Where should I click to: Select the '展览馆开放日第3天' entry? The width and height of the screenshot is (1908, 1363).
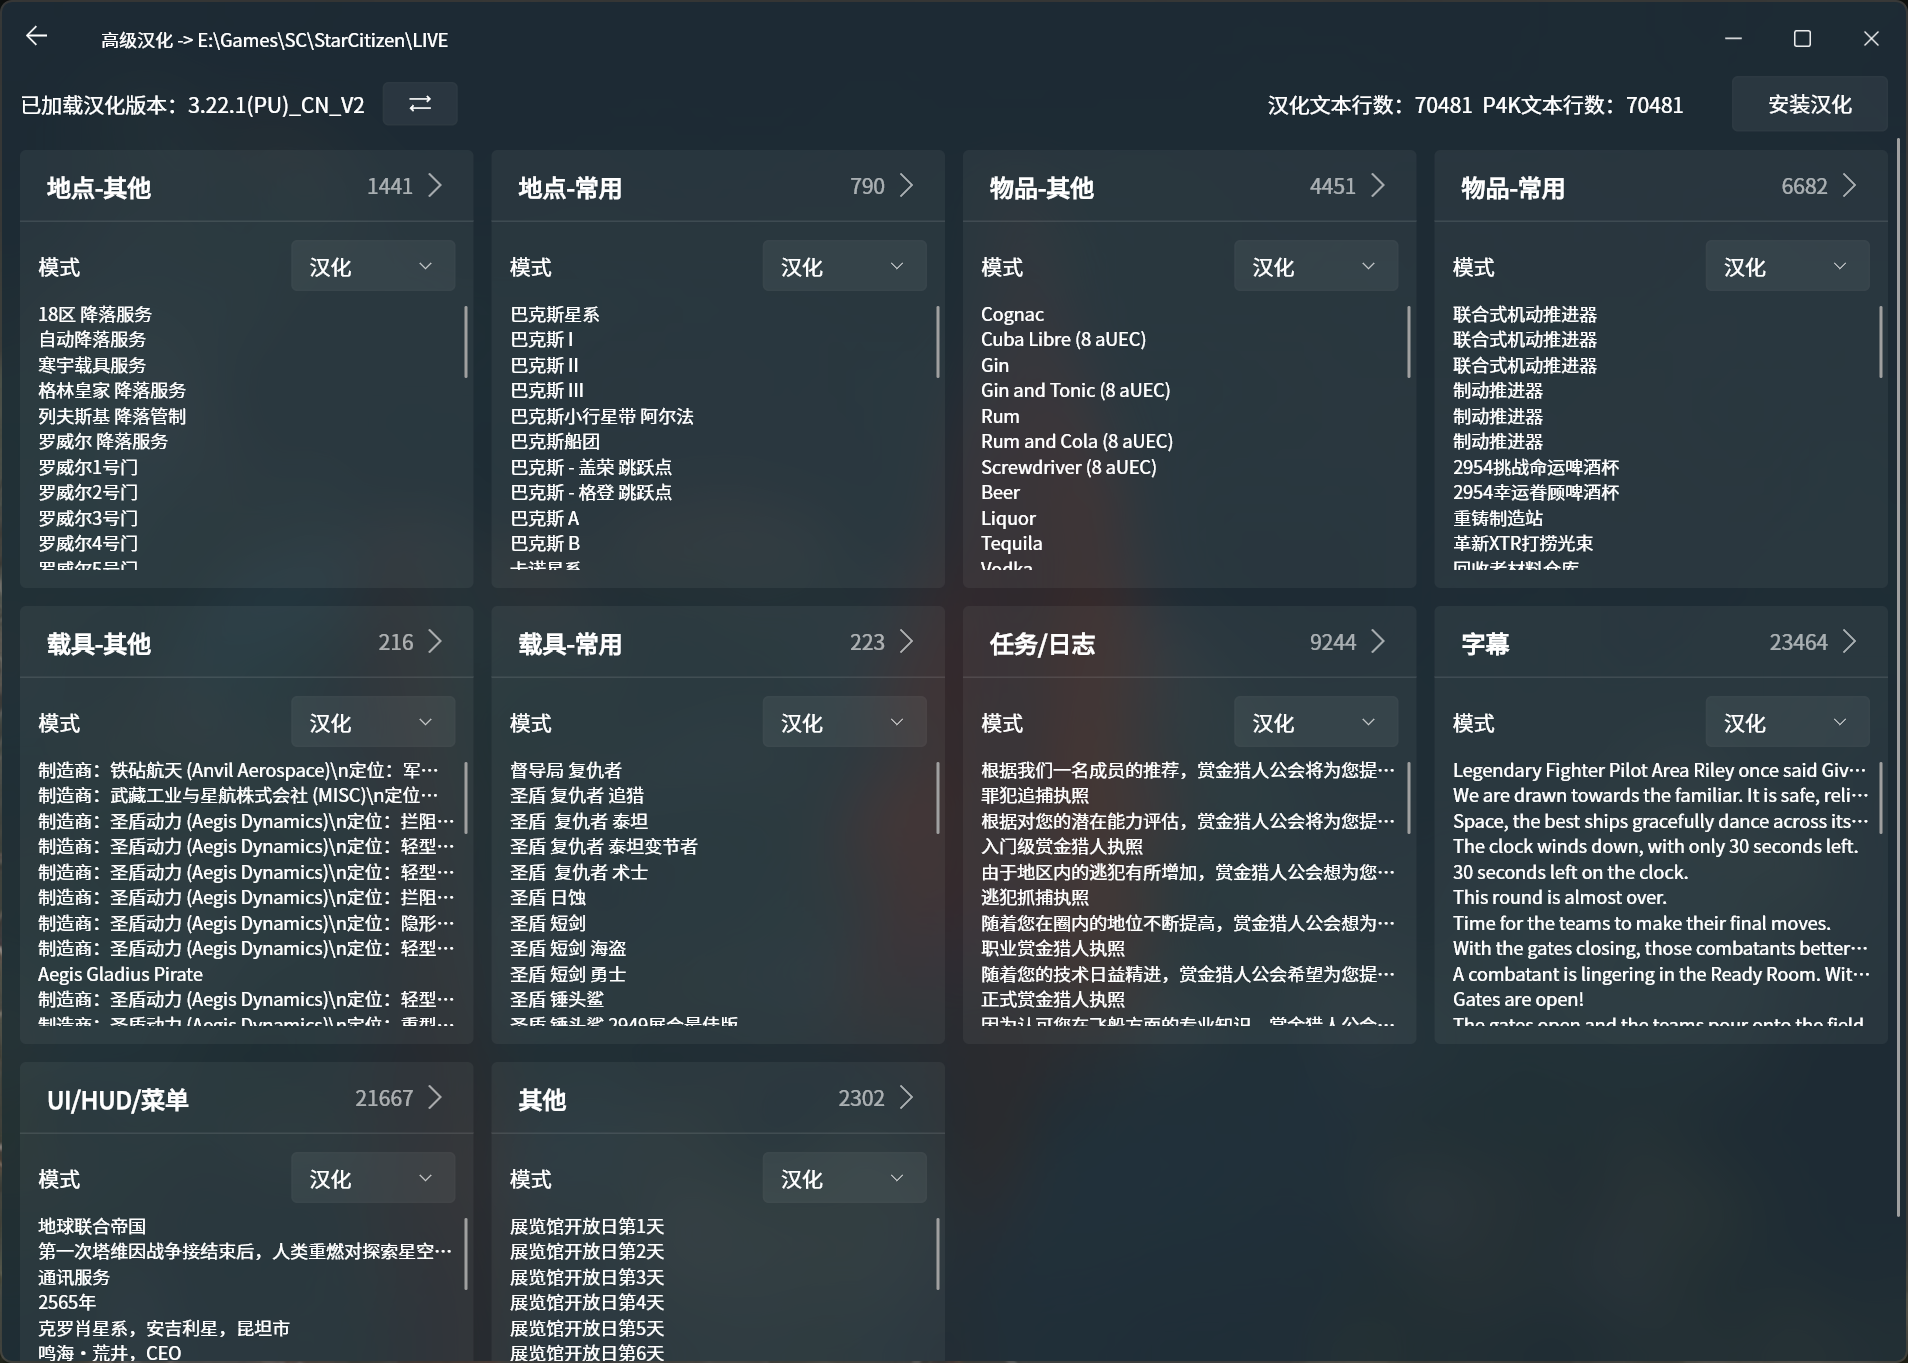coord(587,1277)
